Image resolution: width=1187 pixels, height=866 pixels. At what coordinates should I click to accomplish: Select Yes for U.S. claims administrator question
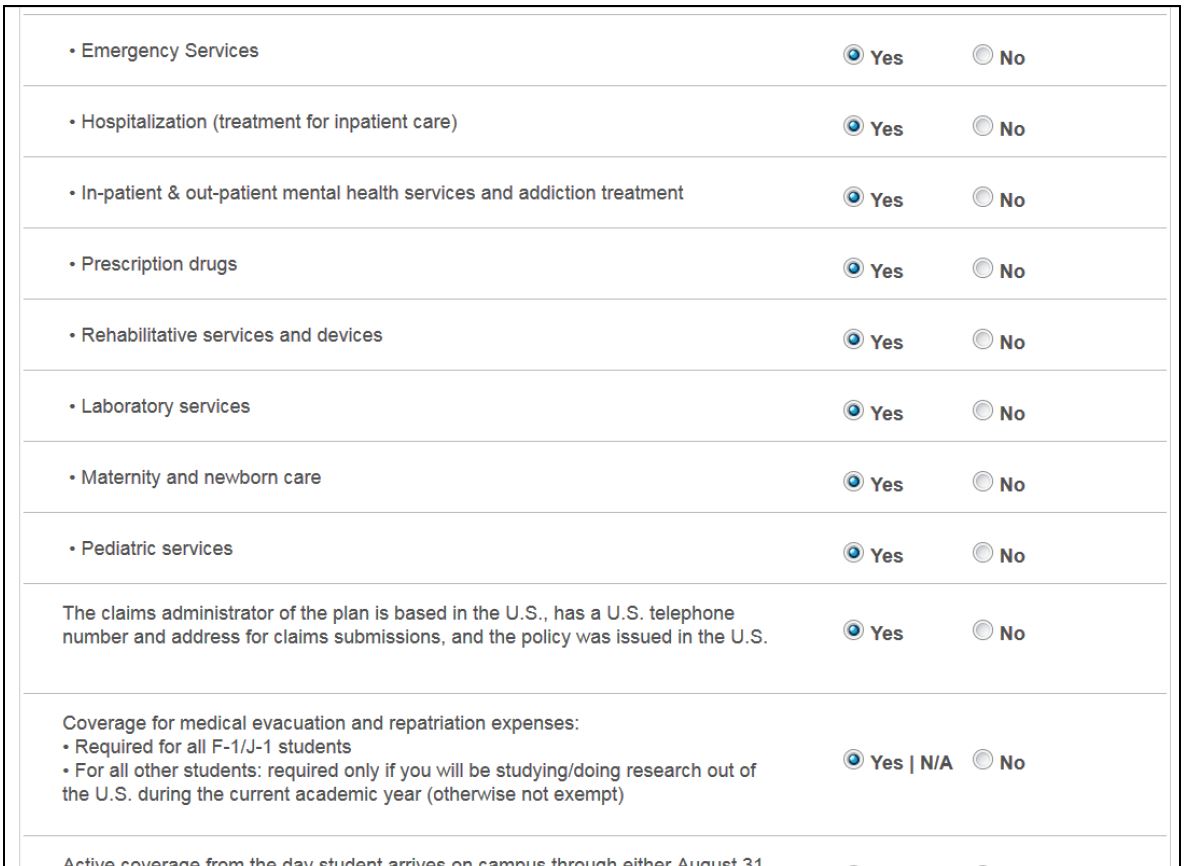853,630
